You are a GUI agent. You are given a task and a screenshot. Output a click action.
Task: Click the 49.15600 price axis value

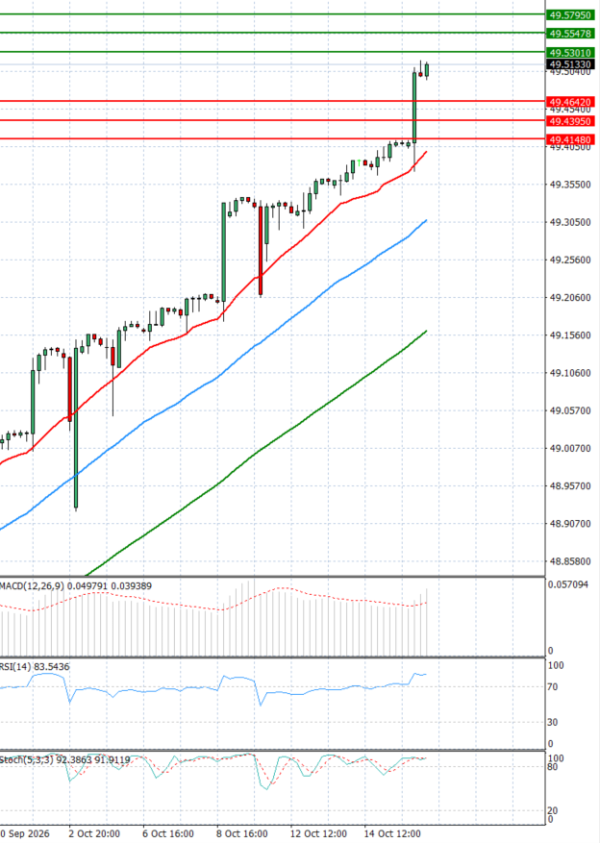(570, 335)
